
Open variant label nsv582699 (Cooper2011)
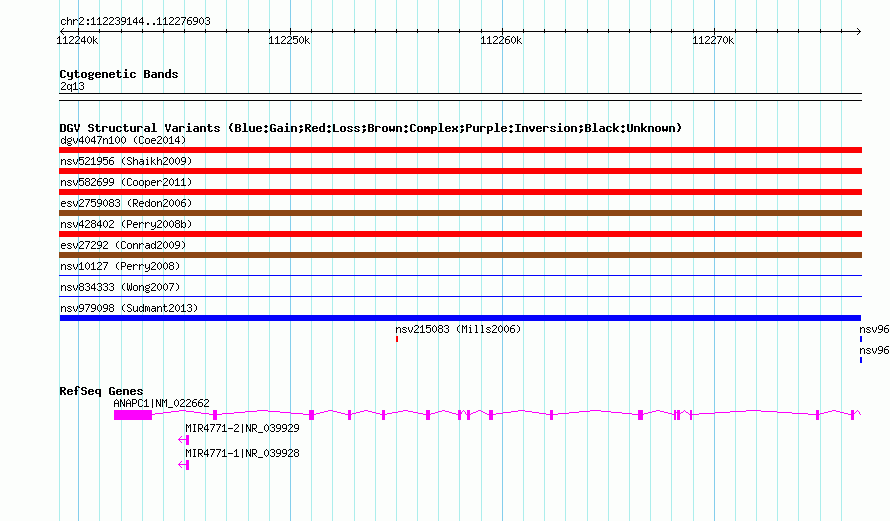126,182
